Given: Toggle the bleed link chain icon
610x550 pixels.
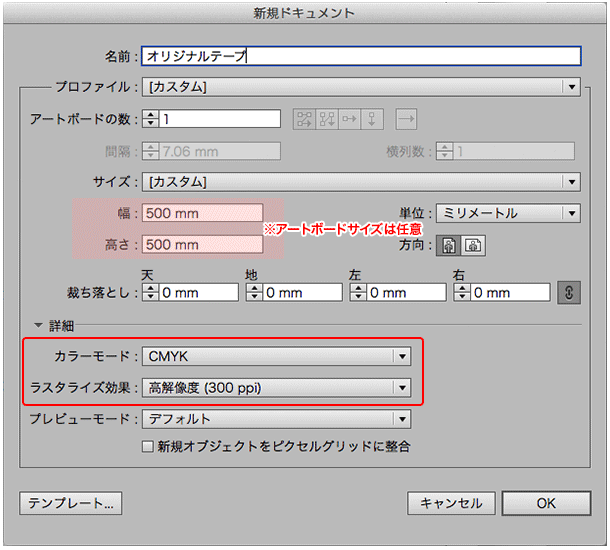Looking at the screenshot, I should [x=570, y=292].
